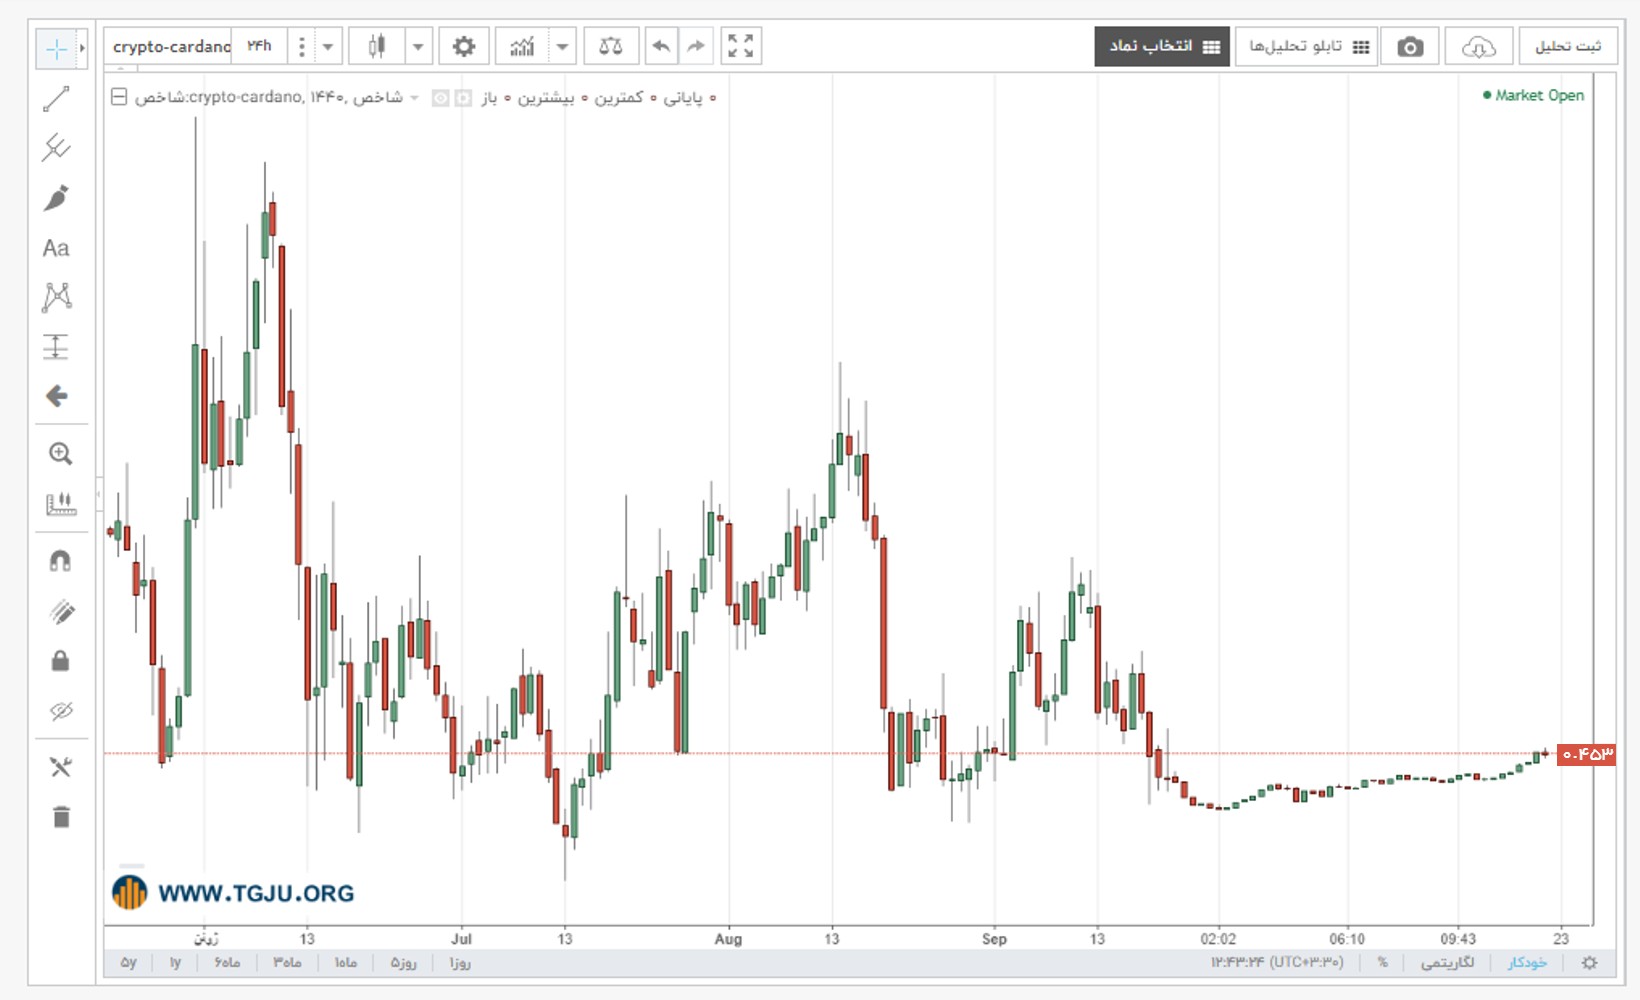
Task: Toggle the logarithmic scale option
Action: coord(1447,963)
